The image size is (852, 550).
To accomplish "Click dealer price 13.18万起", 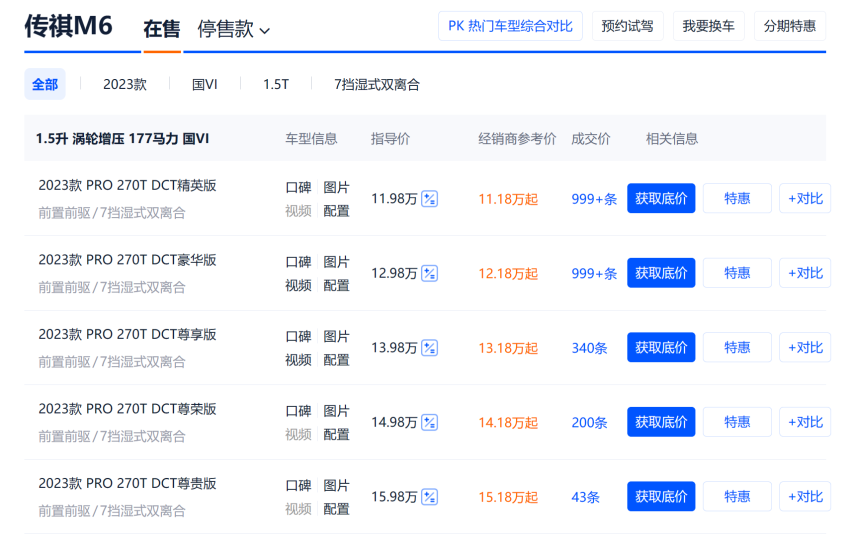I will point(508,348).
